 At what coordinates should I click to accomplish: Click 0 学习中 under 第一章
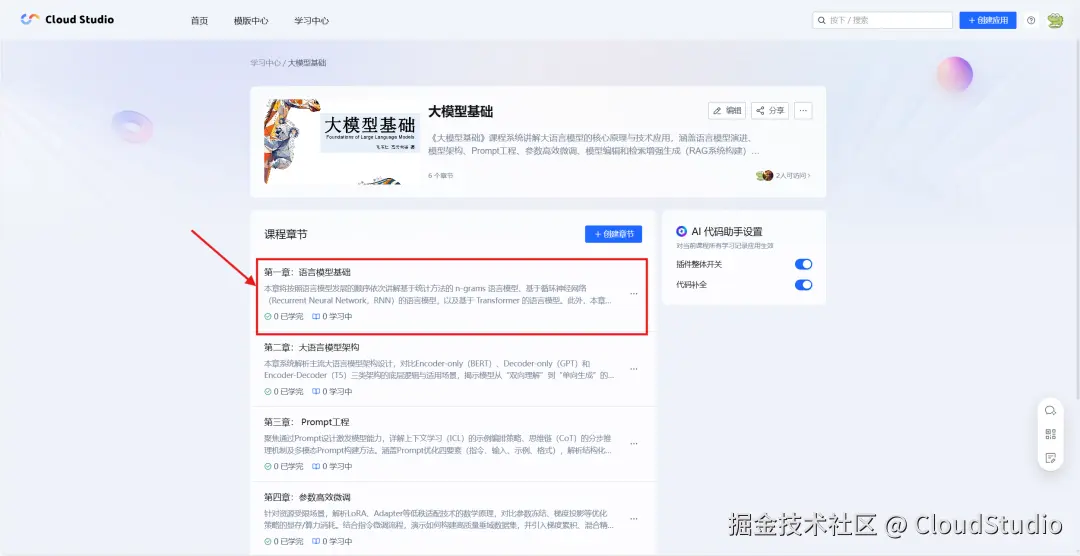332,317
